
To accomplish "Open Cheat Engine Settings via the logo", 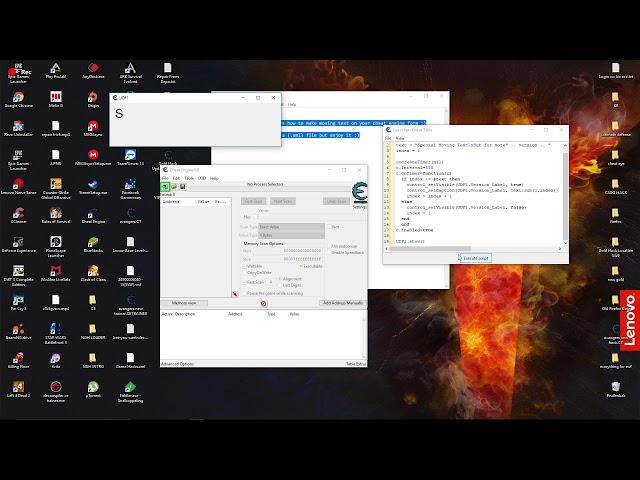I will click(x=360, y=196).
